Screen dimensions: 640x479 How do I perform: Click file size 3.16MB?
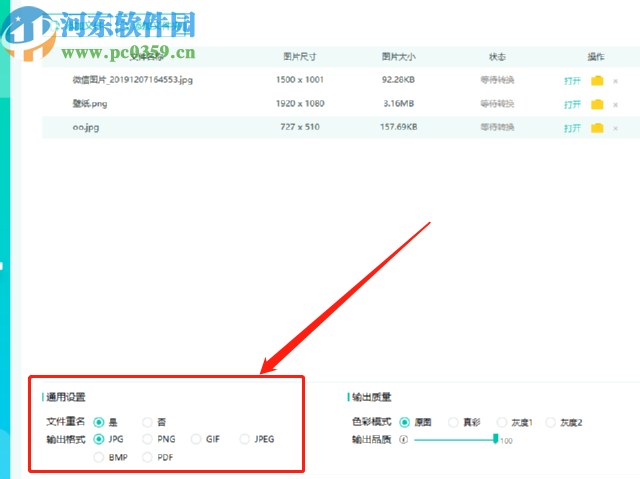399,103
